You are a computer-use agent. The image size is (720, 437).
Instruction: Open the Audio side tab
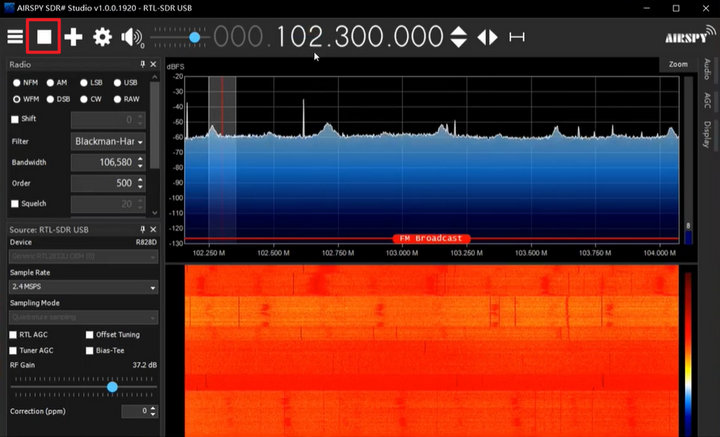tap(707, 69)
